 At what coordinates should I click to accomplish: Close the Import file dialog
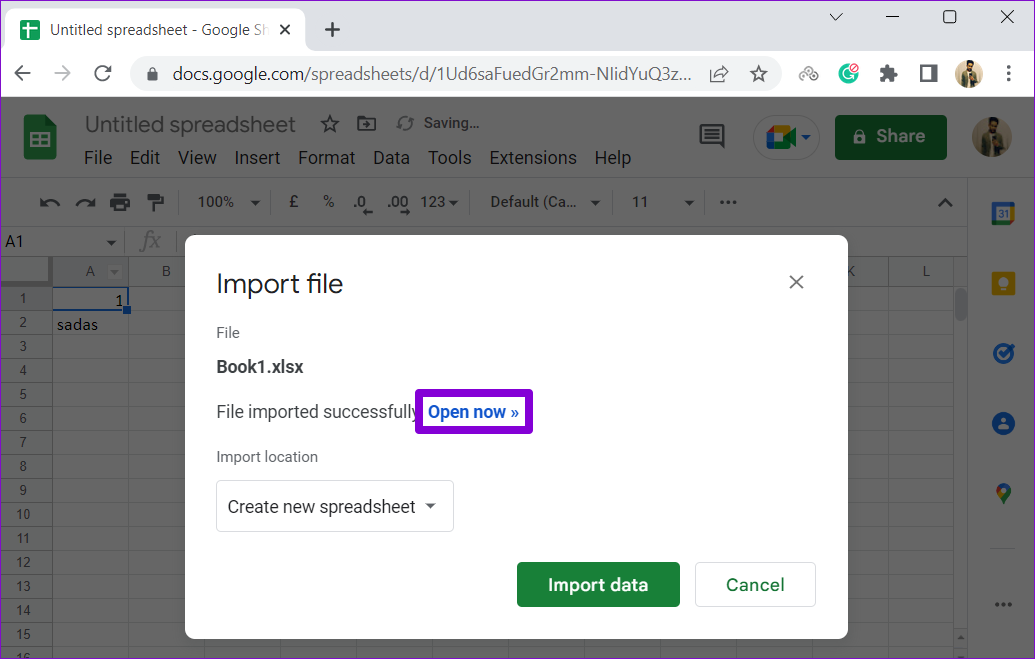pyautogui.click(x=796, y=282)
